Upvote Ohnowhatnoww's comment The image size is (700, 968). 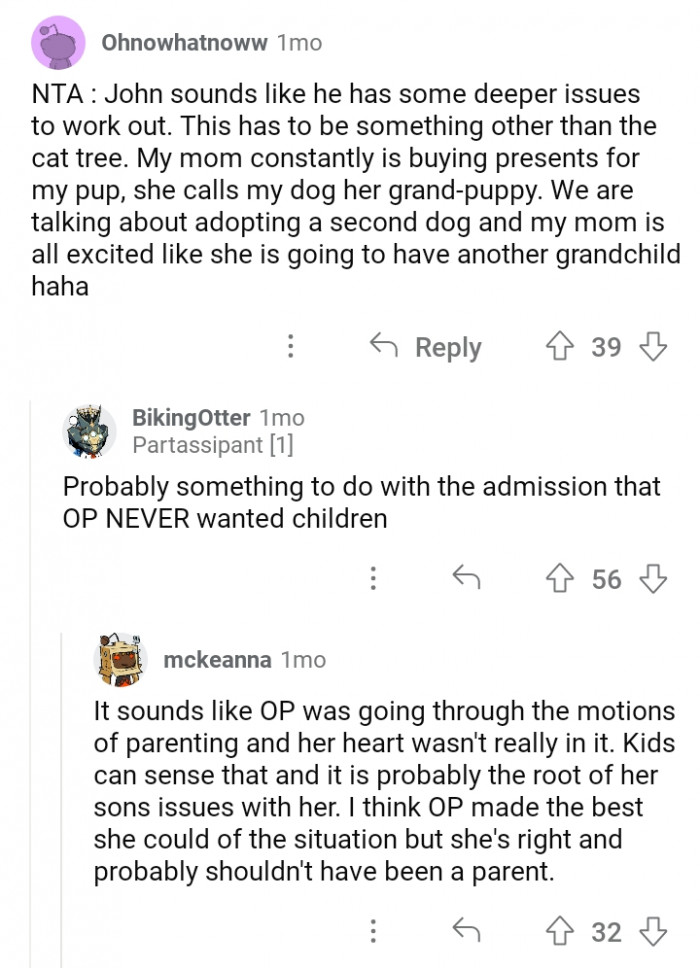click(559, 347)
